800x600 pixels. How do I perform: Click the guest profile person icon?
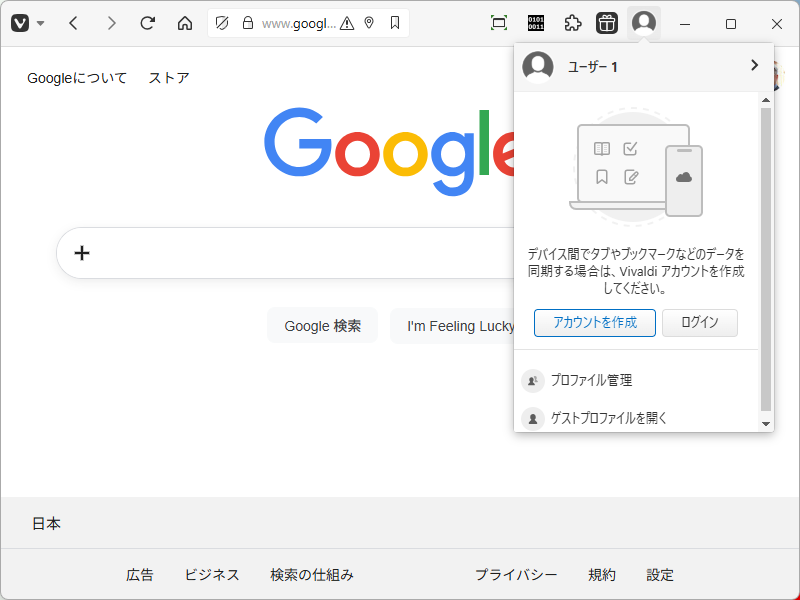[533, 419]
